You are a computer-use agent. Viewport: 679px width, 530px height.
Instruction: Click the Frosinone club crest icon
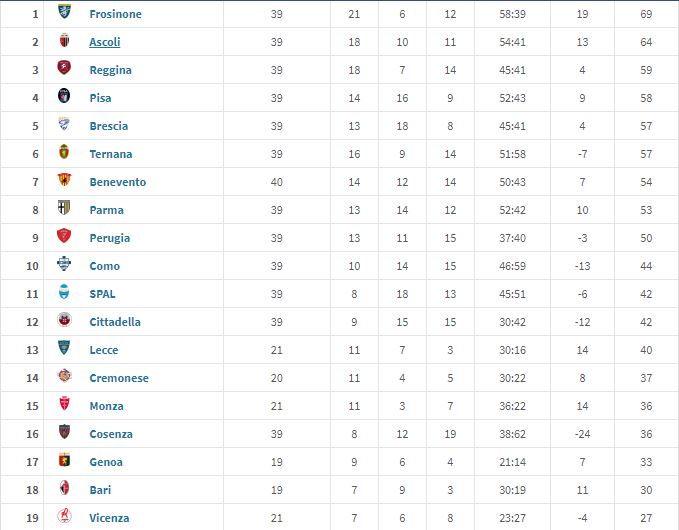click(65, 14)
